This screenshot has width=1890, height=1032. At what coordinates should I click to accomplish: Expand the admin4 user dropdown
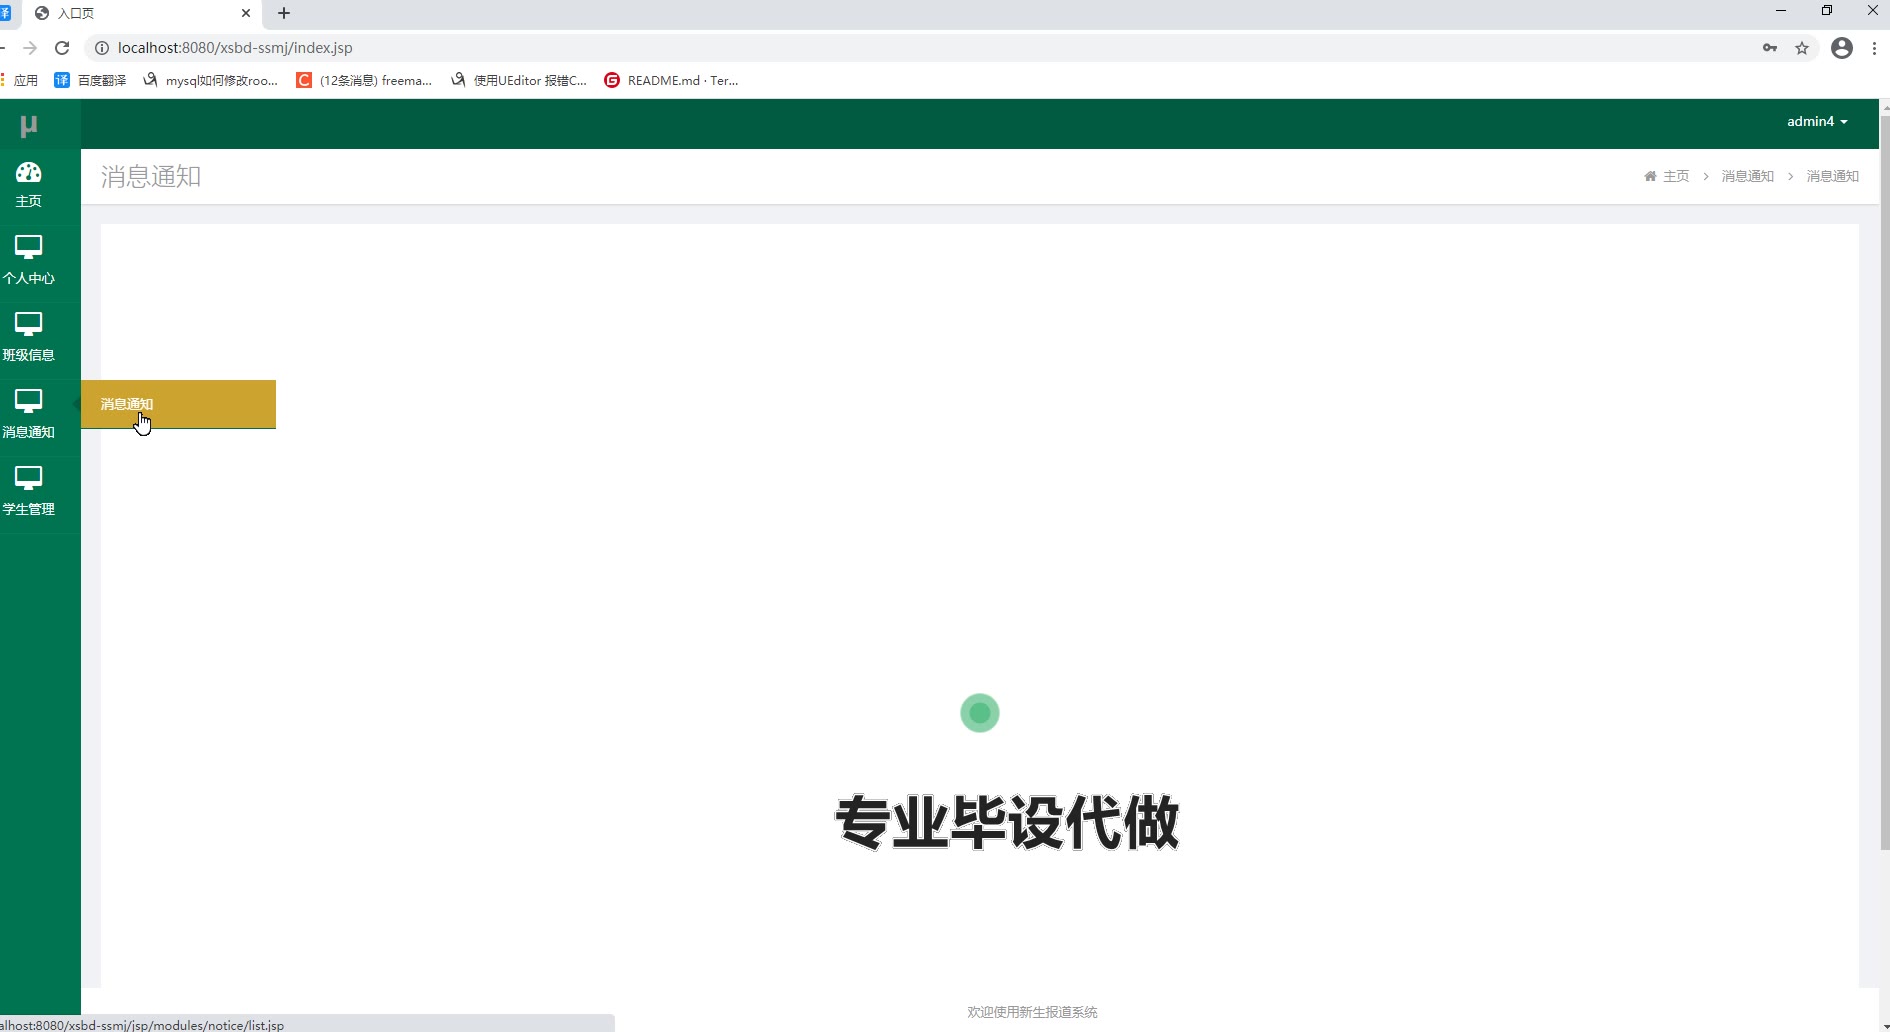click(1817, 121)
